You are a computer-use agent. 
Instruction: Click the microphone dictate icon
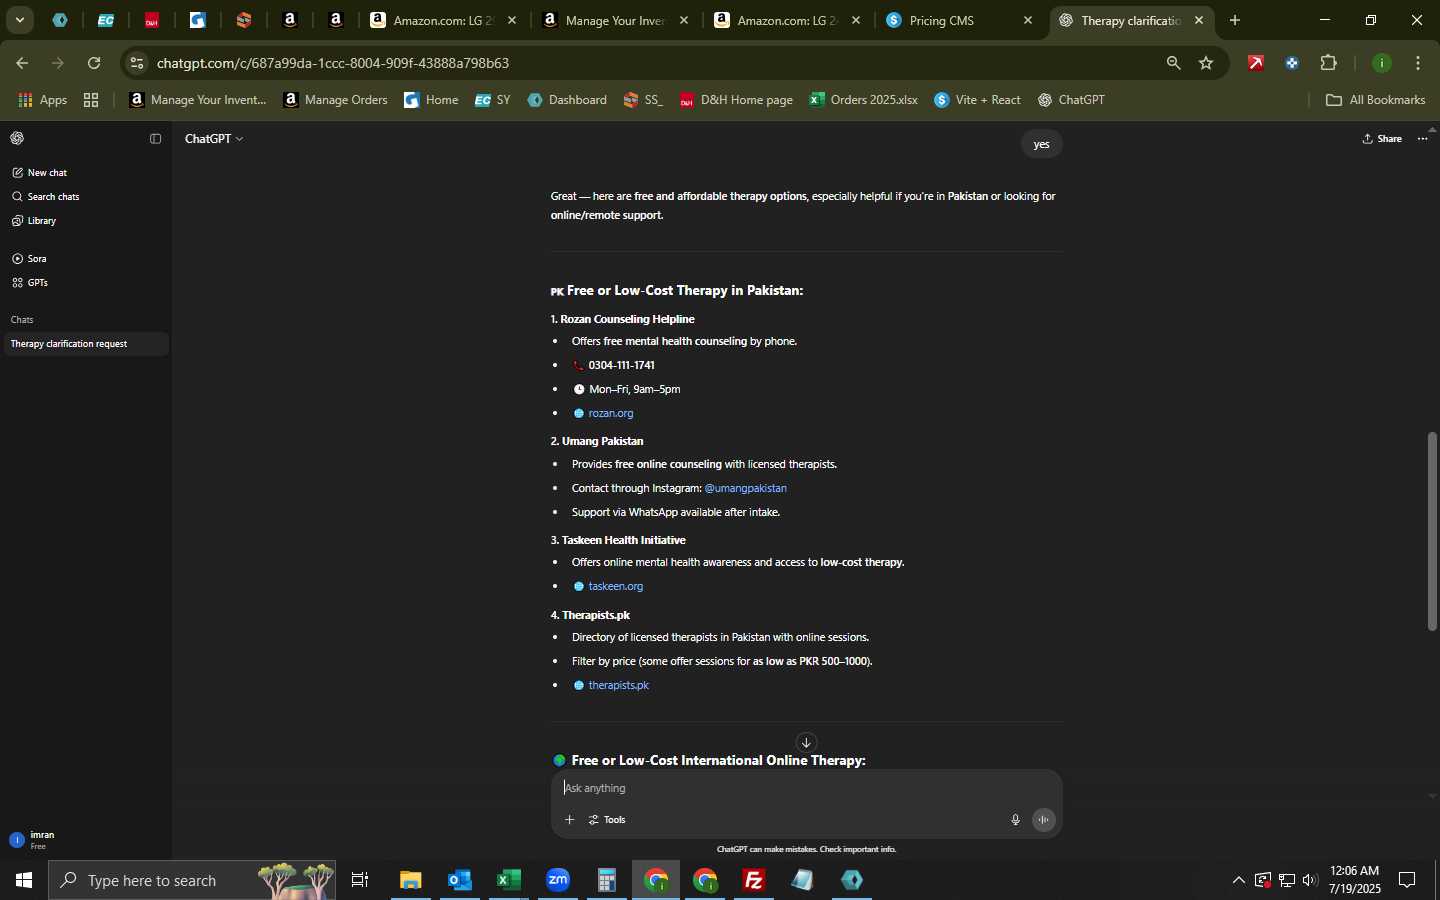coord(1016,820)
